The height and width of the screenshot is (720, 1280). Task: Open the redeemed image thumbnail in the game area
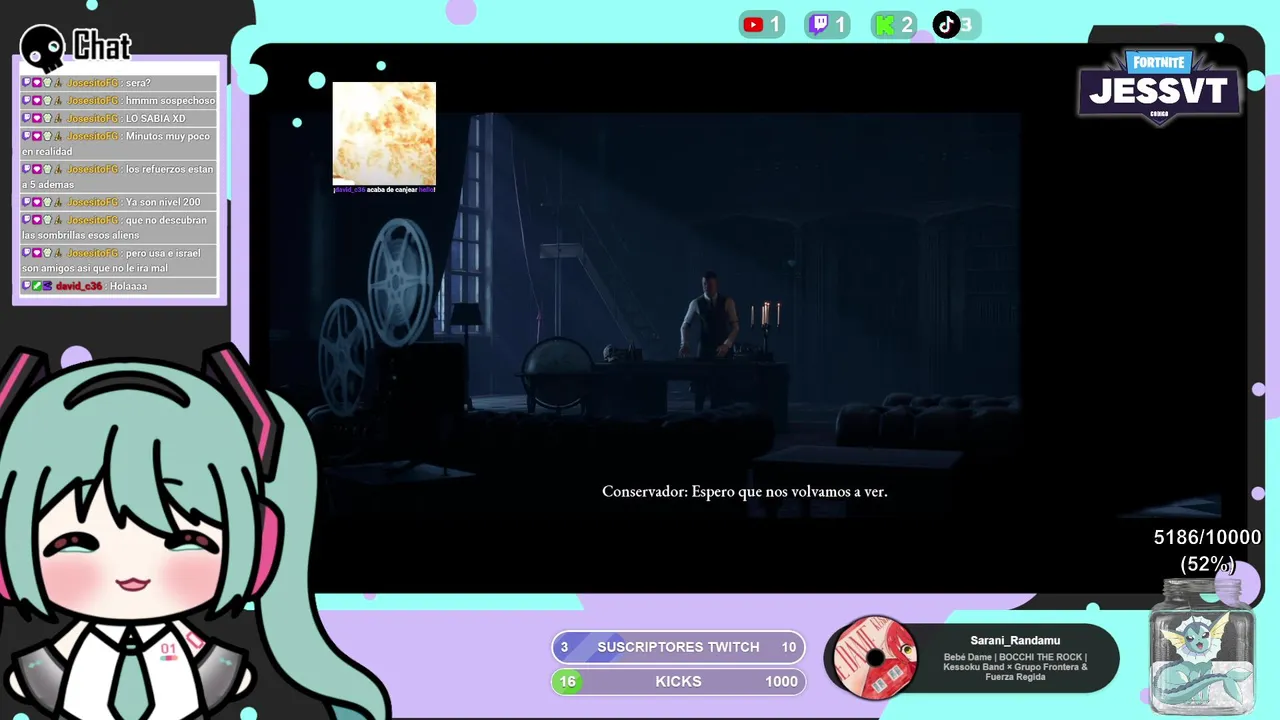point(384,133)
